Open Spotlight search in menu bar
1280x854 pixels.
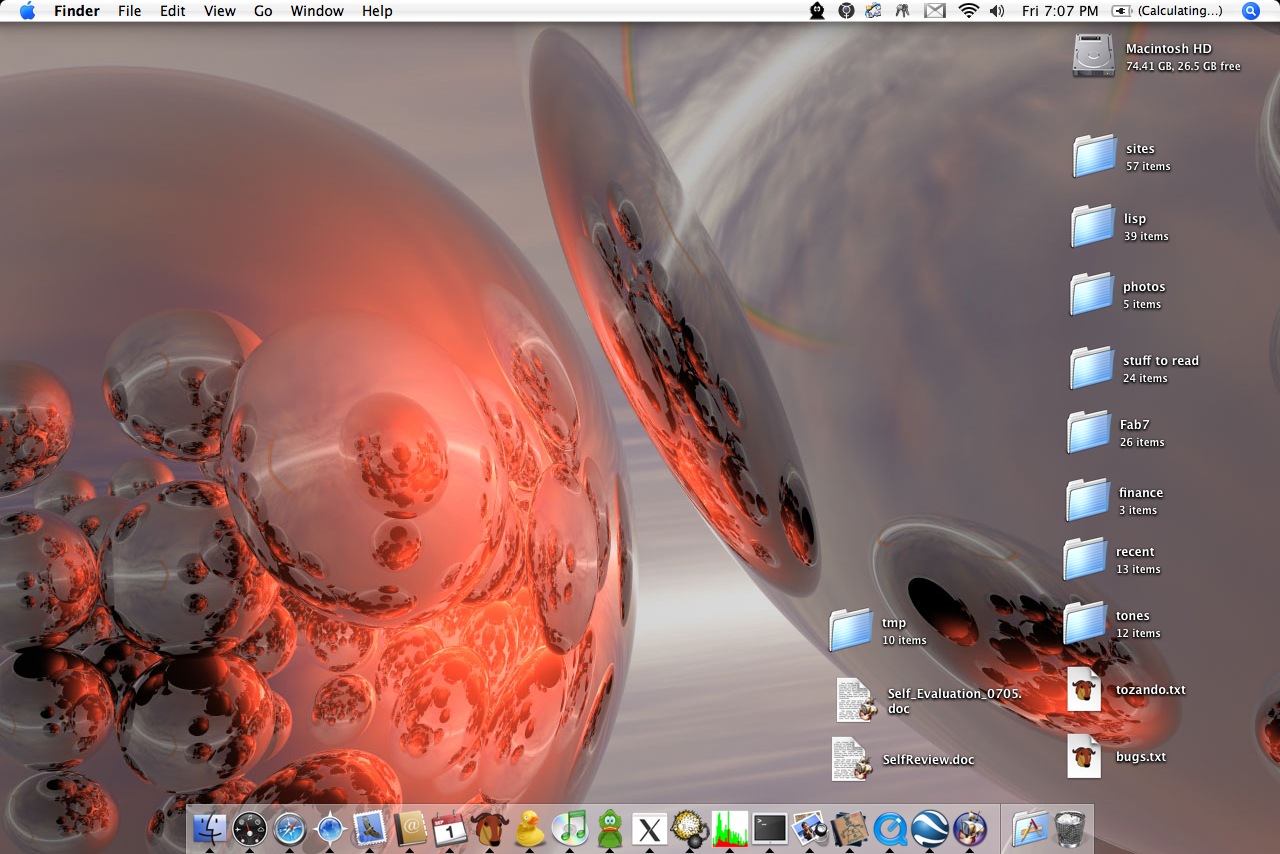[x=1250, y=11]
